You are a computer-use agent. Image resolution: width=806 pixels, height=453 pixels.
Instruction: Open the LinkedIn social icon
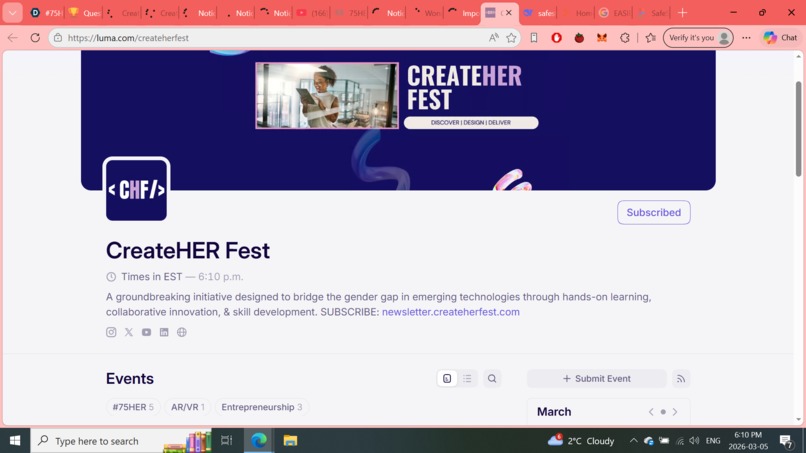point(164,332)
